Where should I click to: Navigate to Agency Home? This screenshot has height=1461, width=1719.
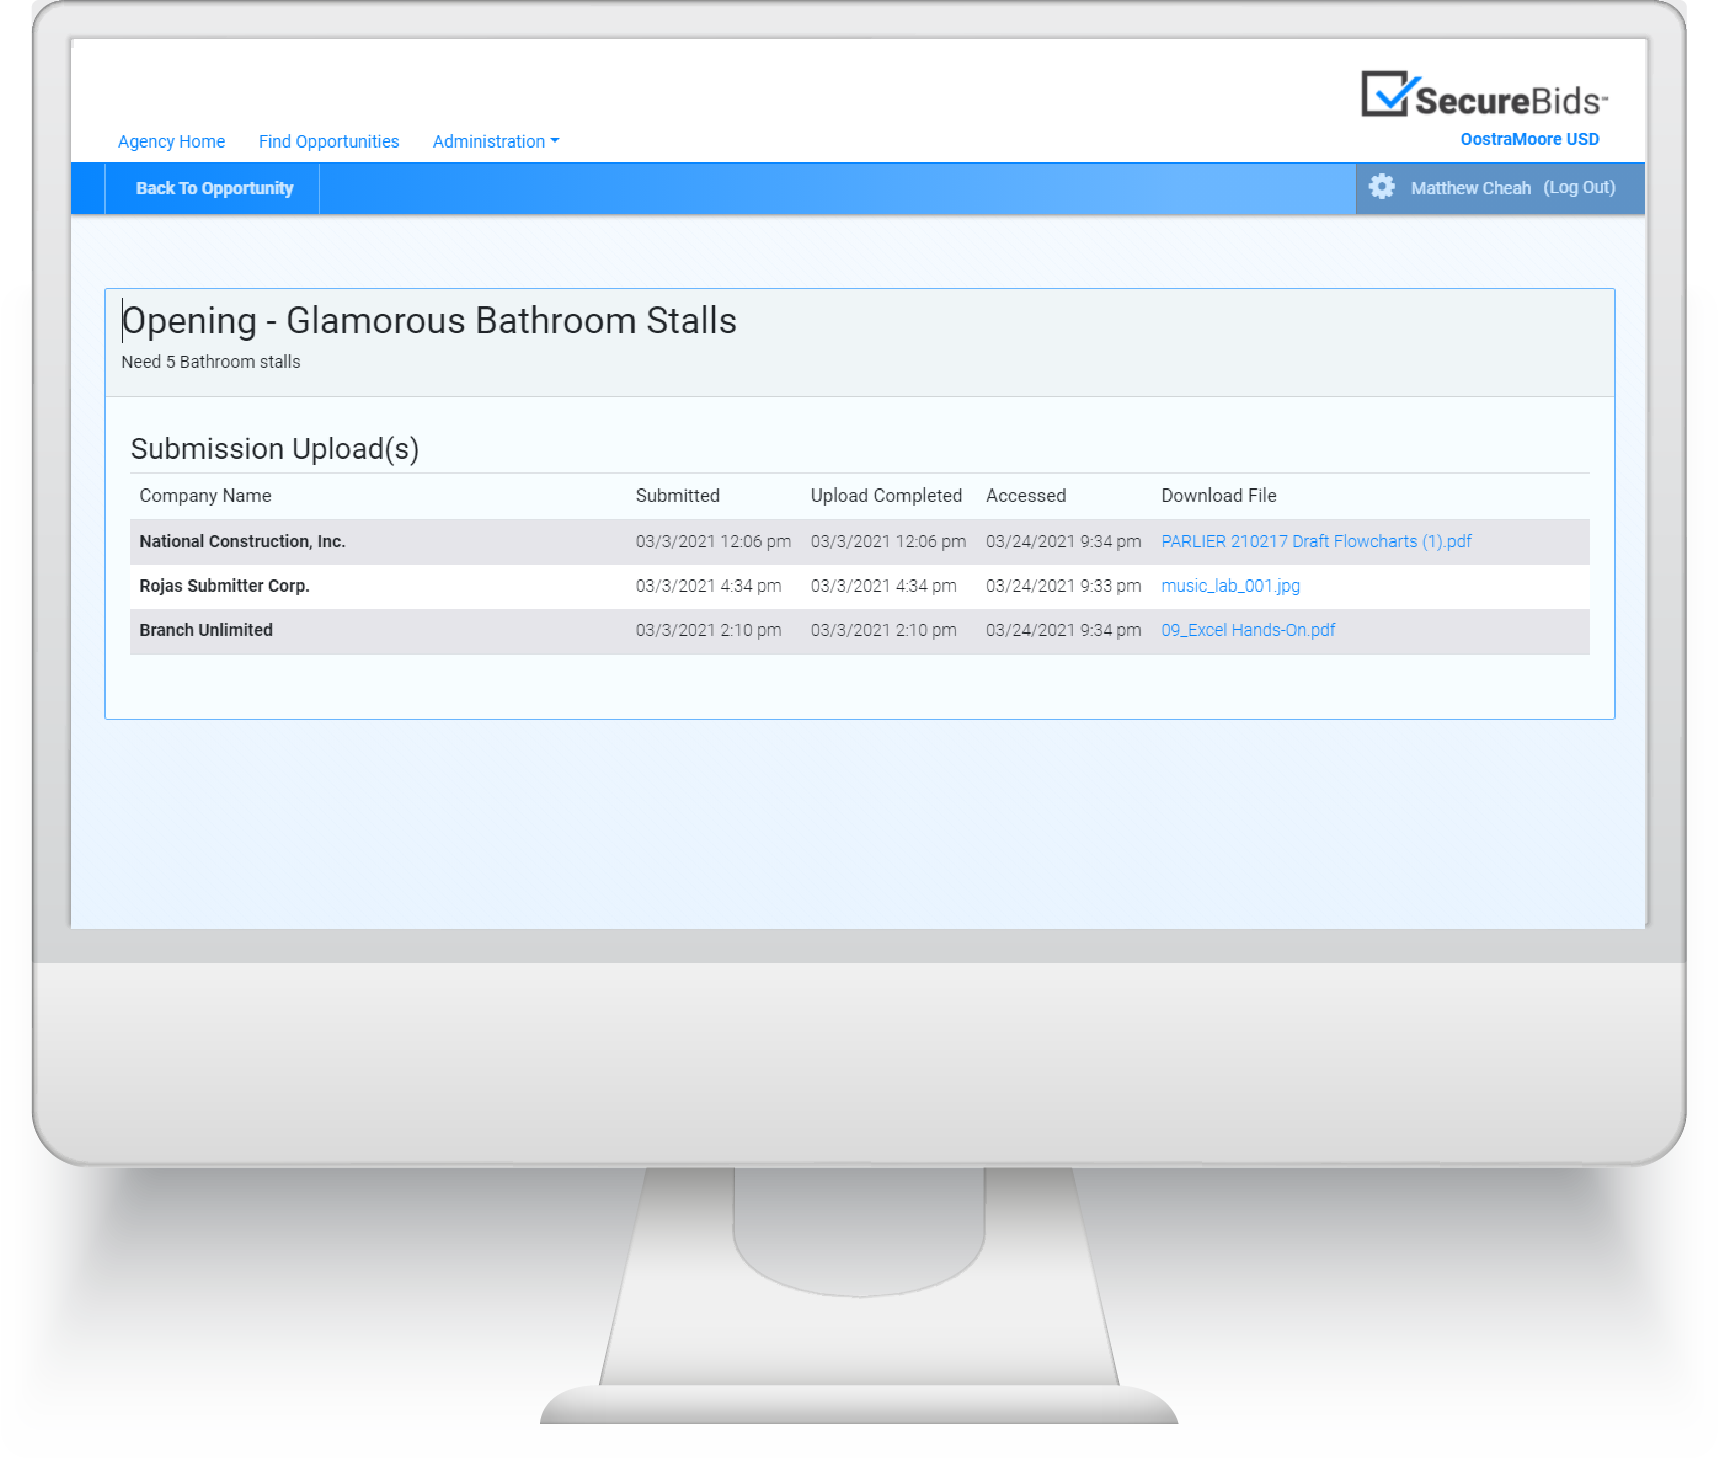coord(171,141)
